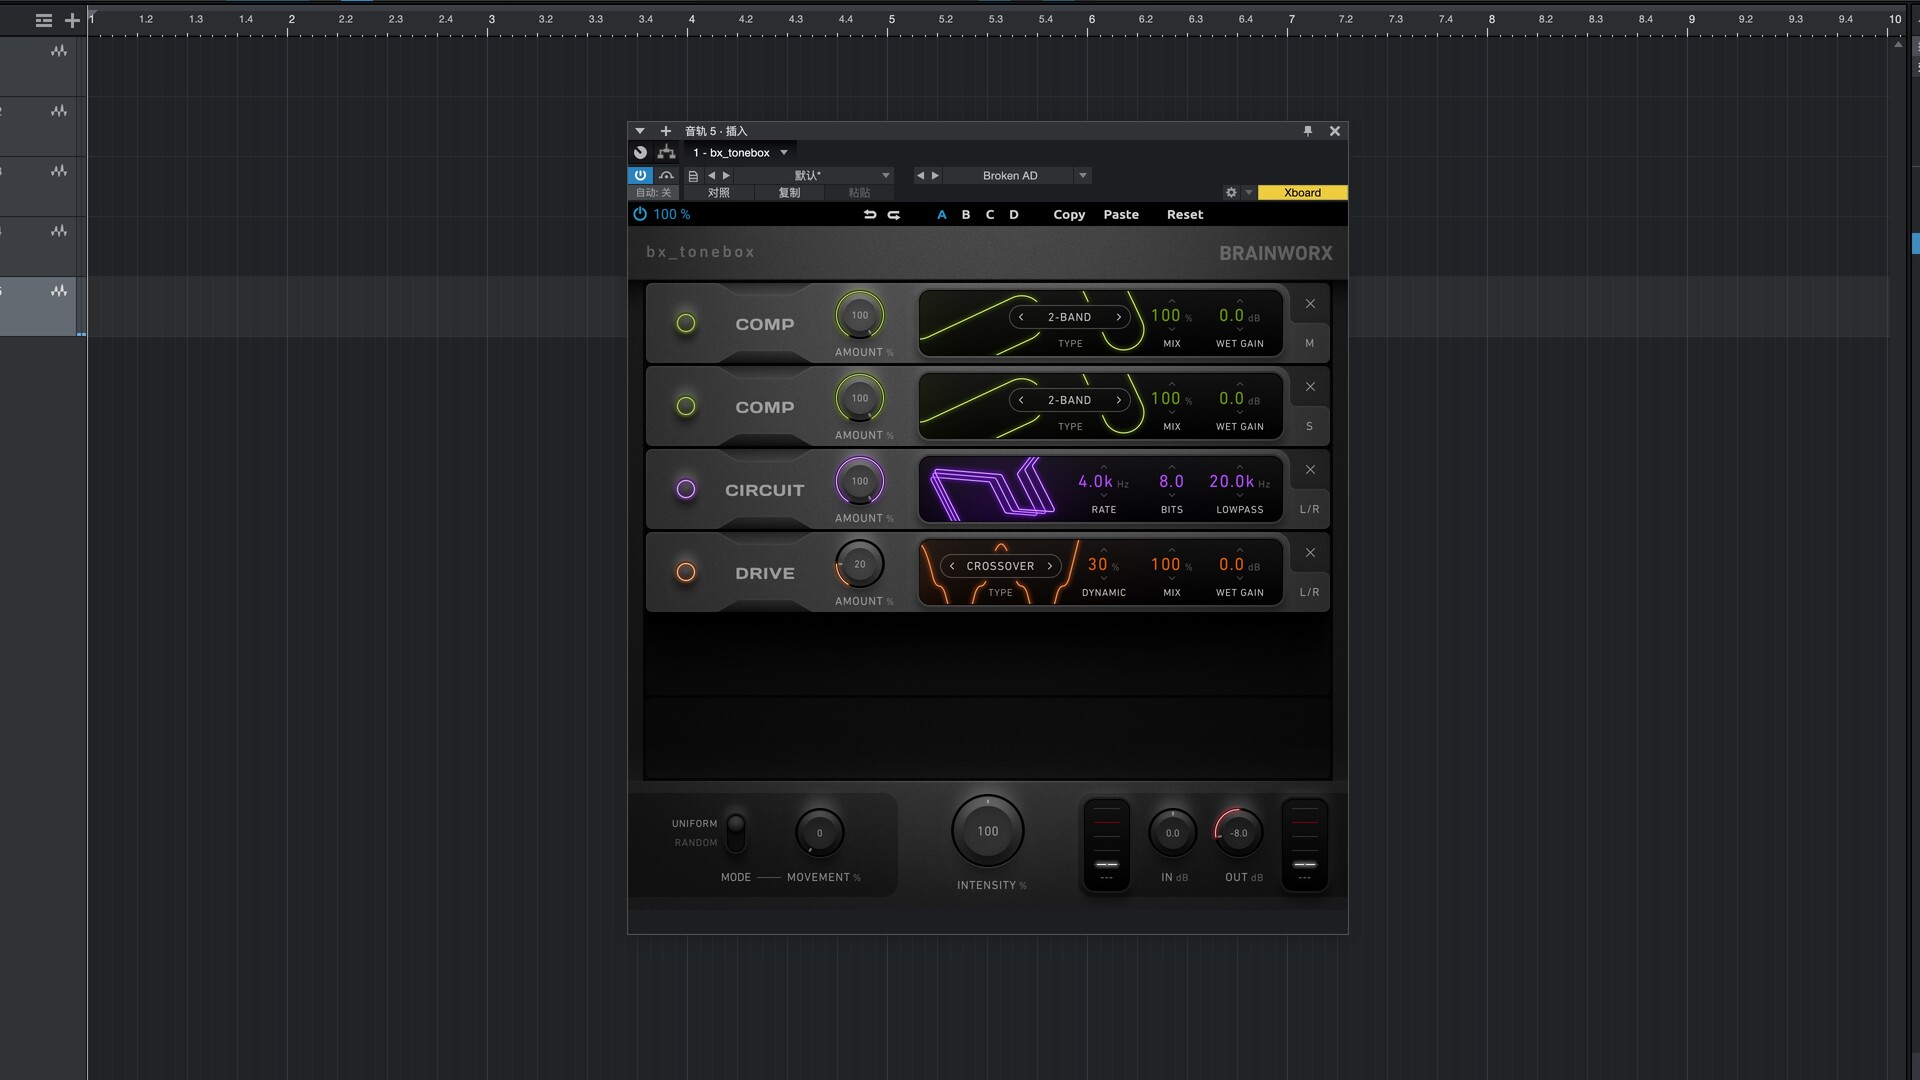
Task: Pin the plugin window
Action: pos(1307,131)
